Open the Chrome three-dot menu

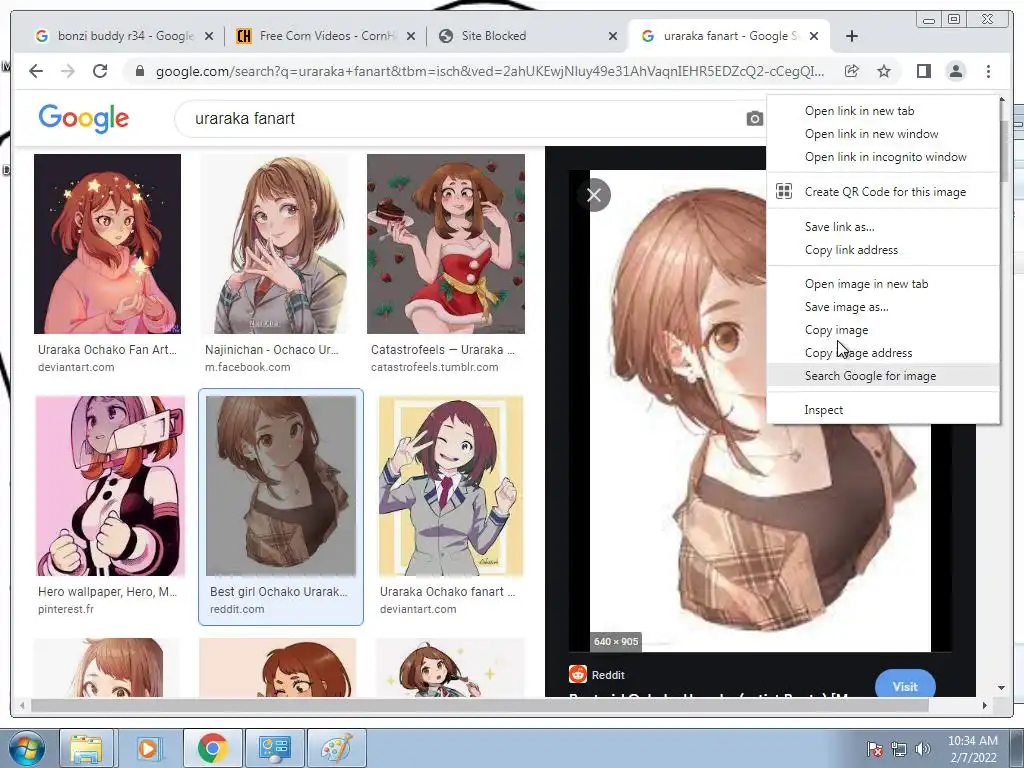point(988,71)
